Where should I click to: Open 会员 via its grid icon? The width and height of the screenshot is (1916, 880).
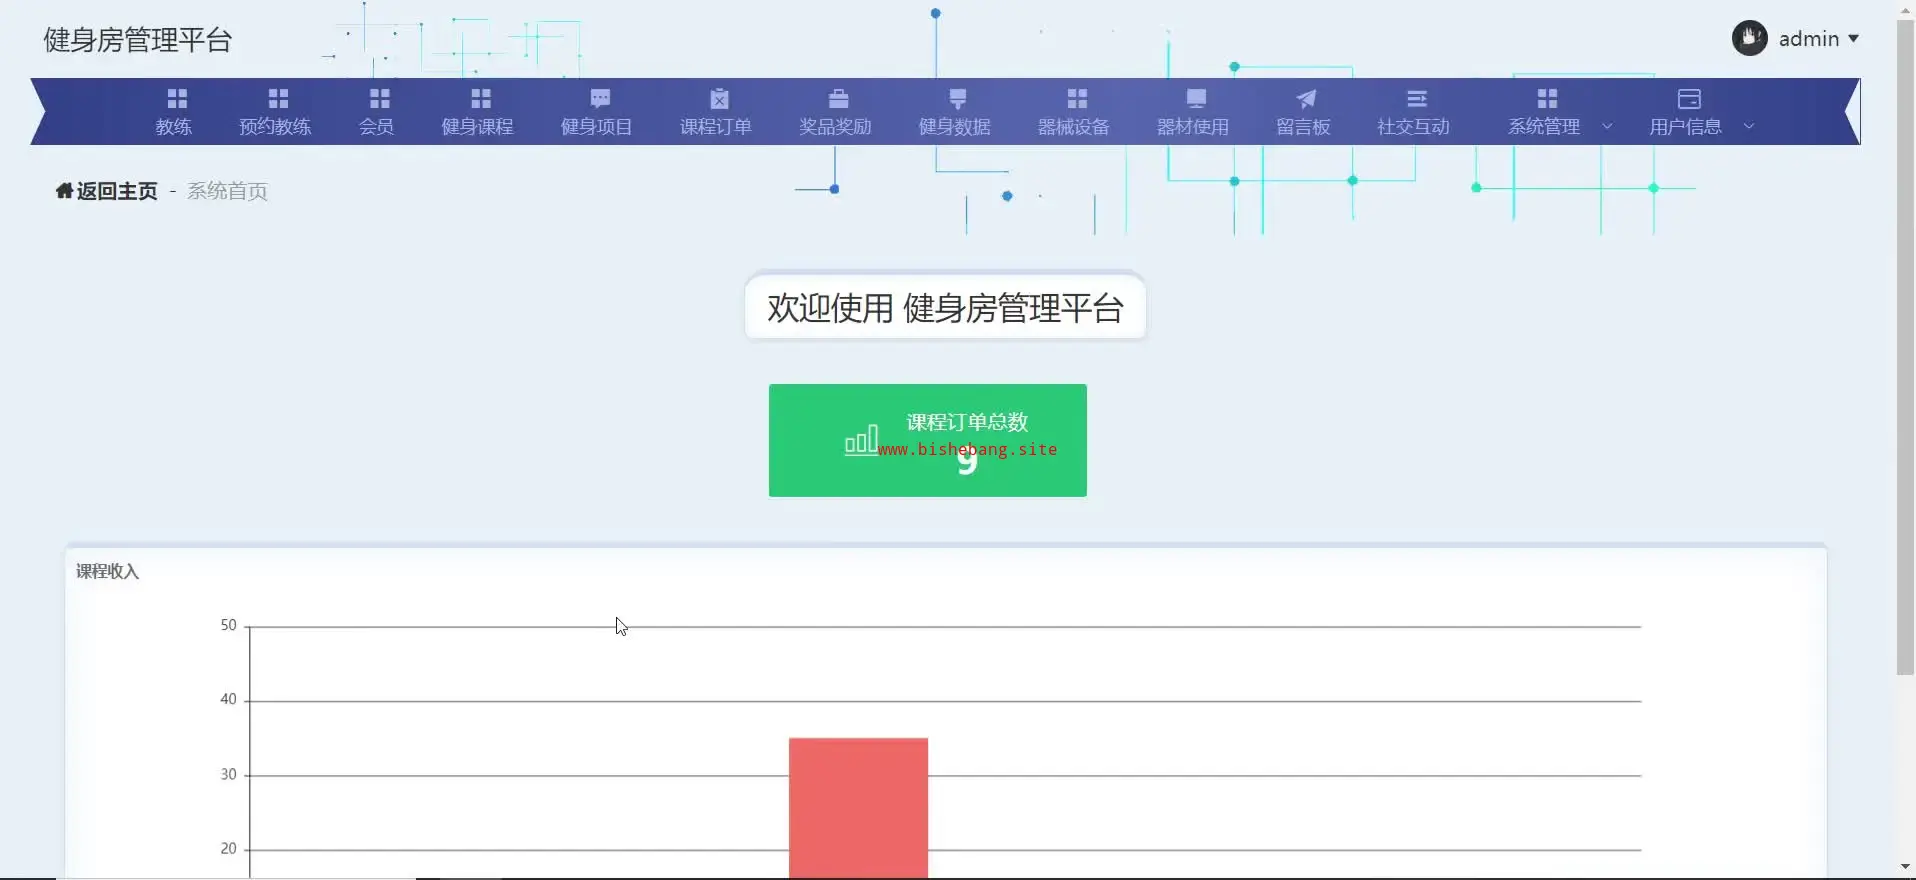(379, 98)
